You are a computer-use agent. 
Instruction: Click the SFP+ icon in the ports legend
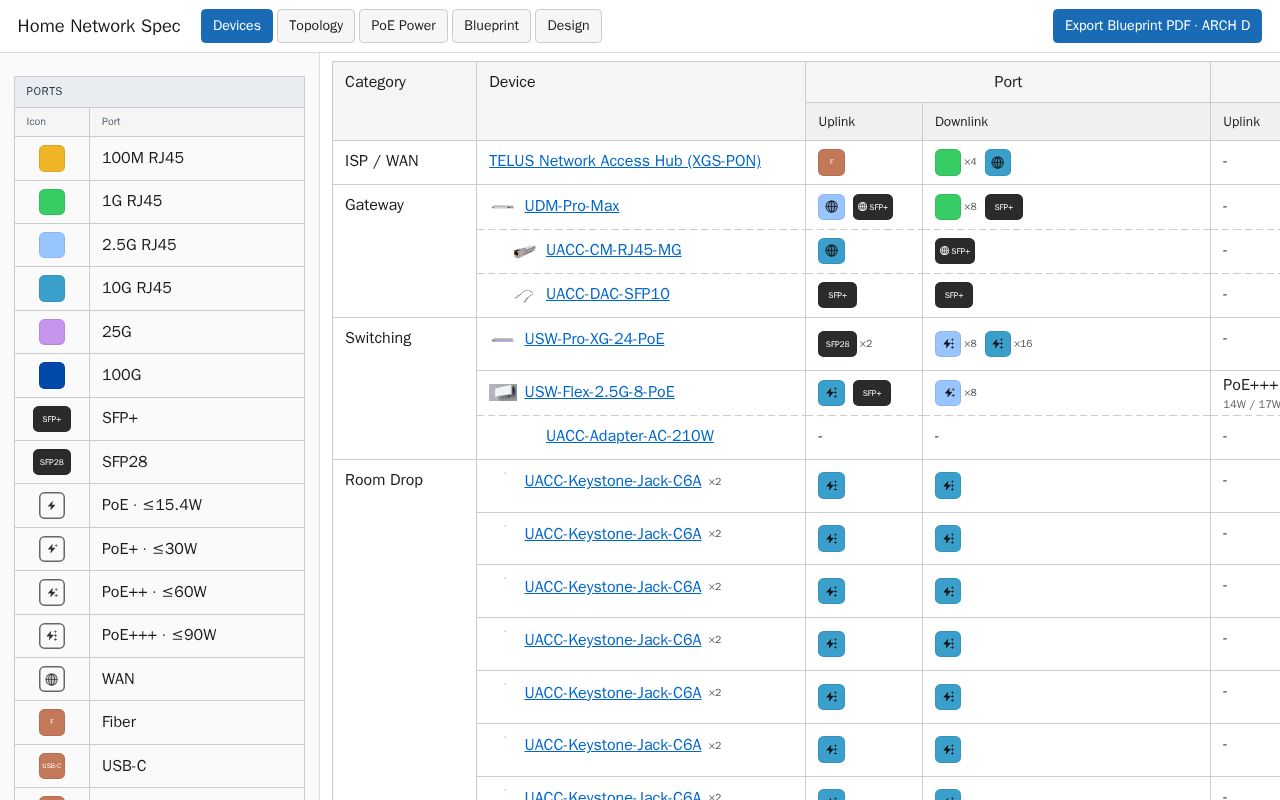[x=52, y=418]
